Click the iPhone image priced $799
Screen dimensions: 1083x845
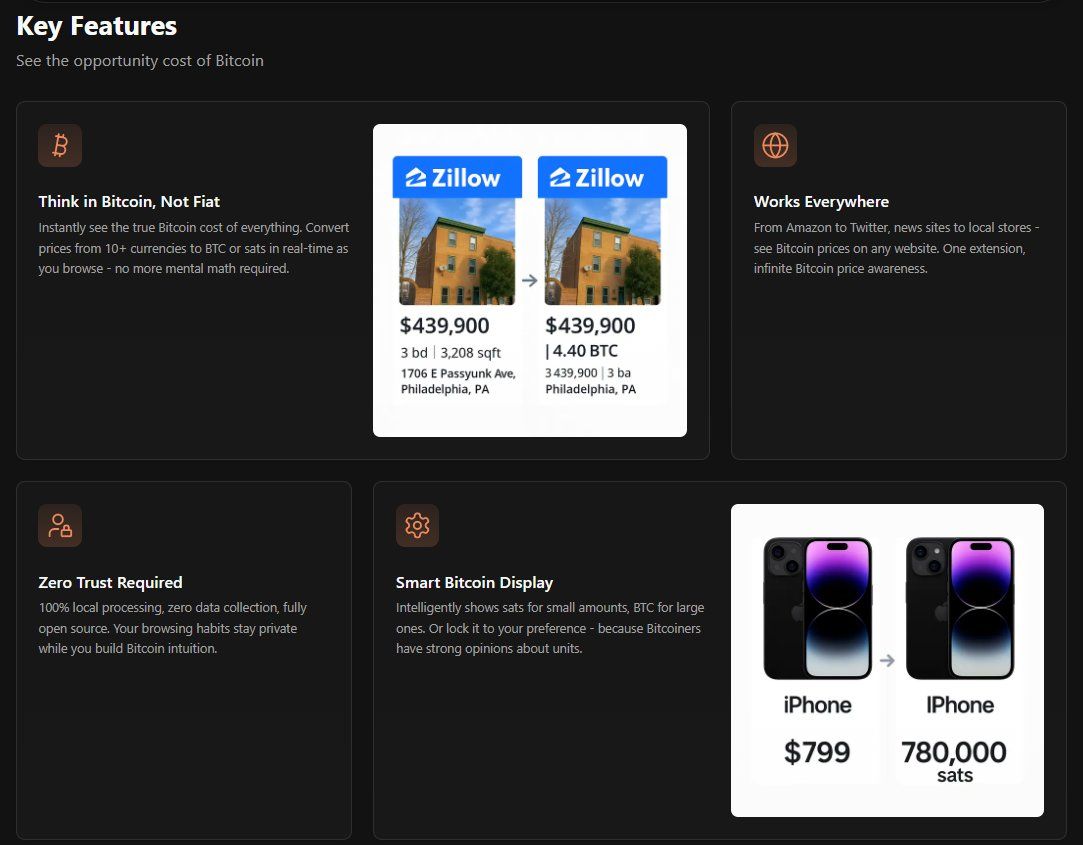pyautogui.click(x=817, y=608)
